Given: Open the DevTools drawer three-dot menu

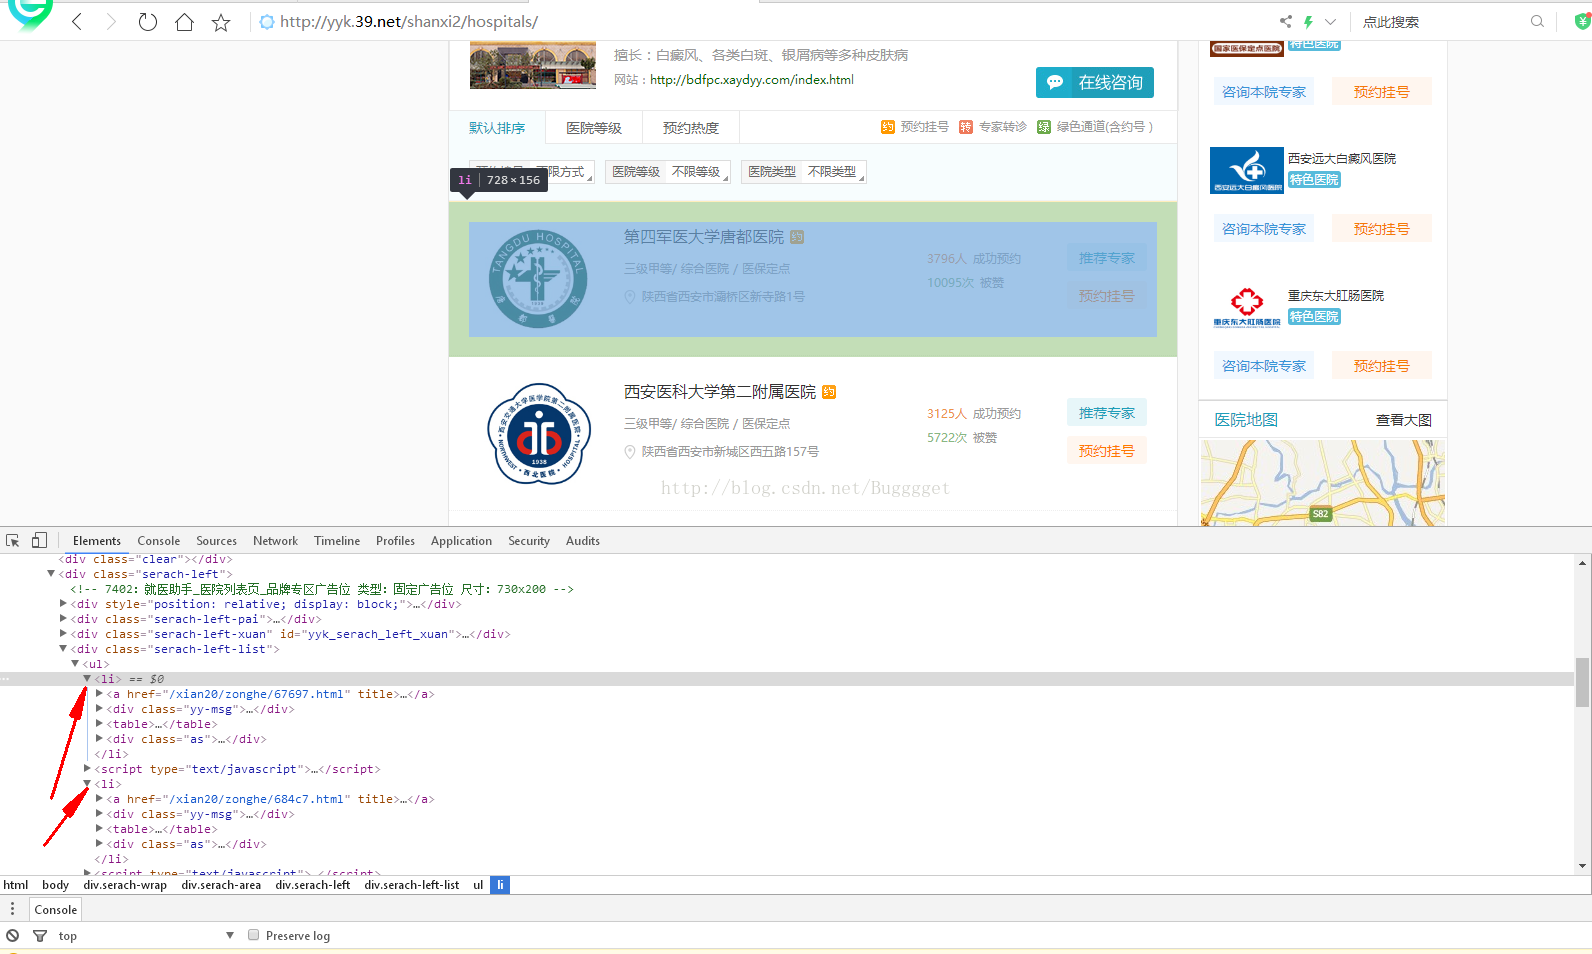Looking at the screenshot, I should point(12,909).
